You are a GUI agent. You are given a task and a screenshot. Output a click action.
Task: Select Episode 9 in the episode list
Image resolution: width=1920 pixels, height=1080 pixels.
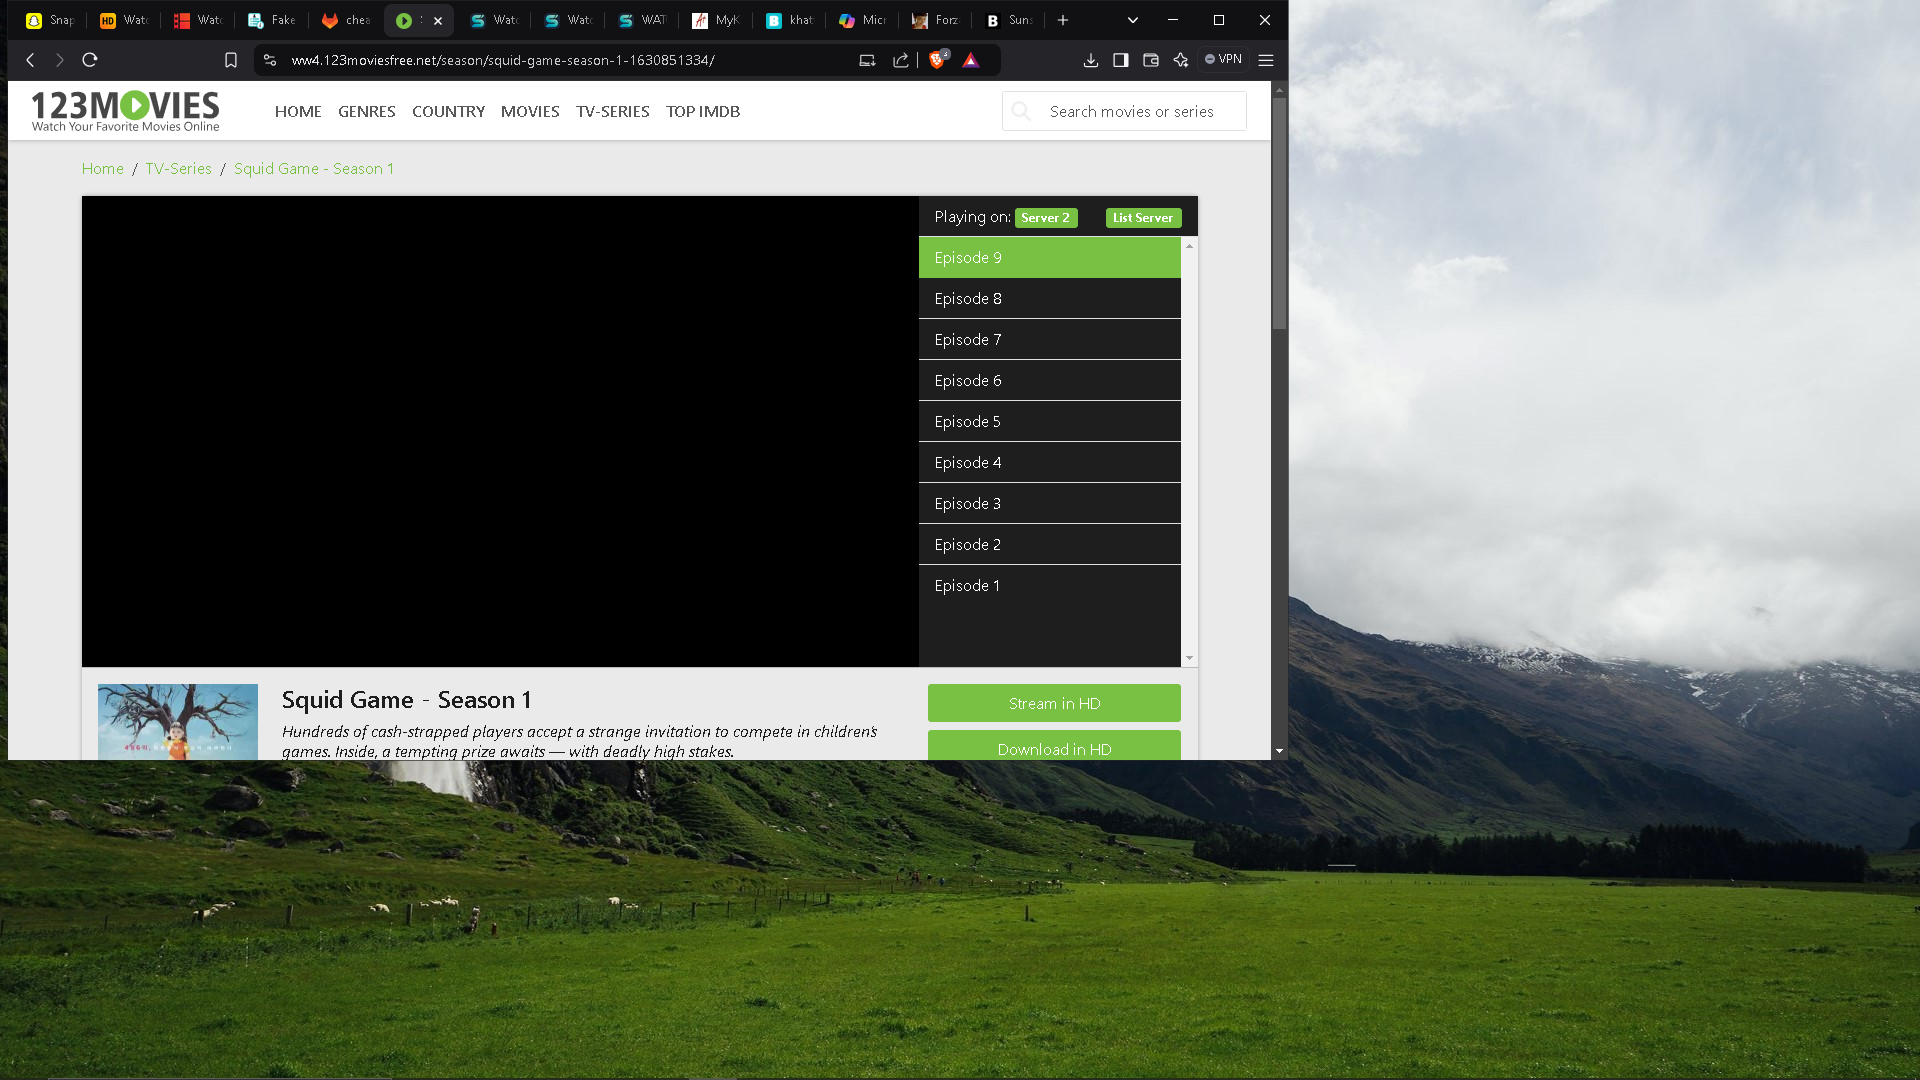click(1049, 257)
